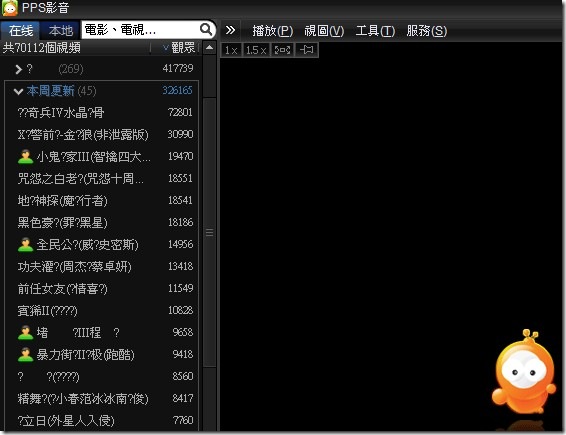Select 黑色豪?(罪?黑星) video
Viewport: 566px width, 435px height.
pos(62,223)
